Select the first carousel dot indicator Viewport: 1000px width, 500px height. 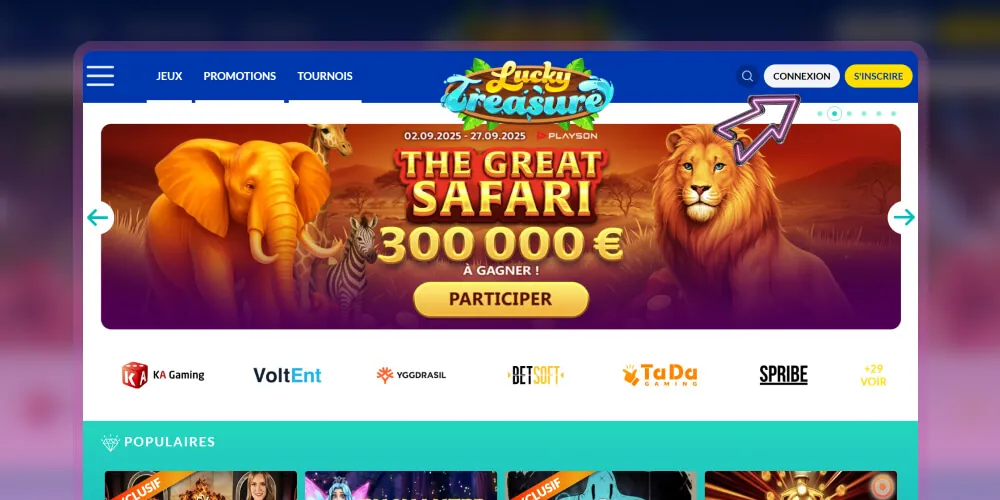click(x=820, y=114)
